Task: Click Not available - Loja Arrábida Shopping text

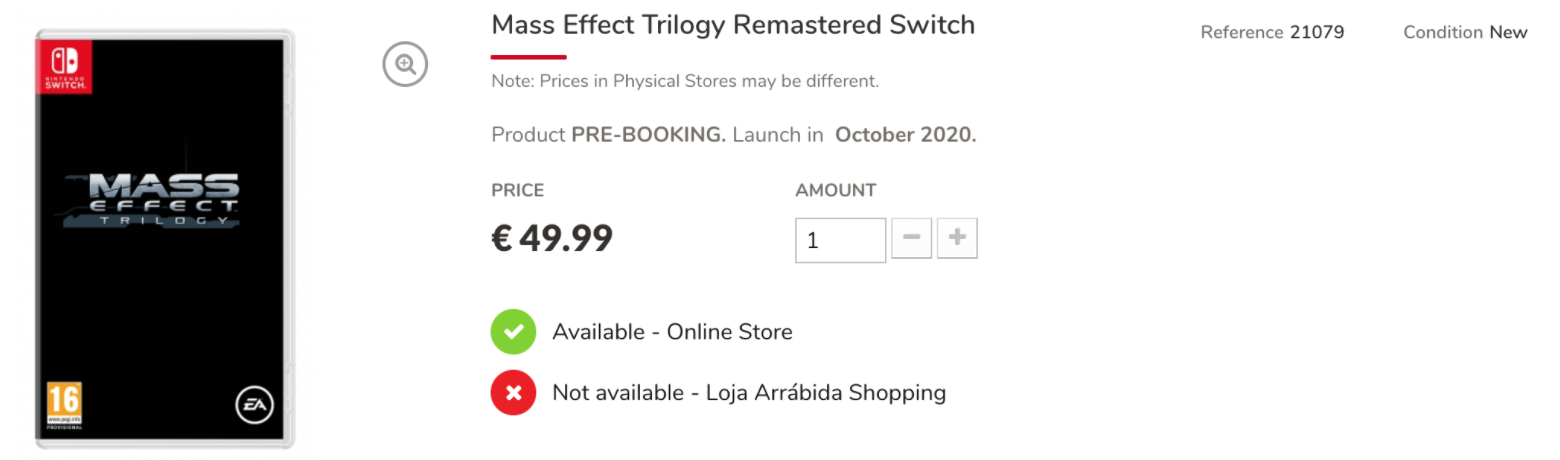Action: [x=749, y=393]
